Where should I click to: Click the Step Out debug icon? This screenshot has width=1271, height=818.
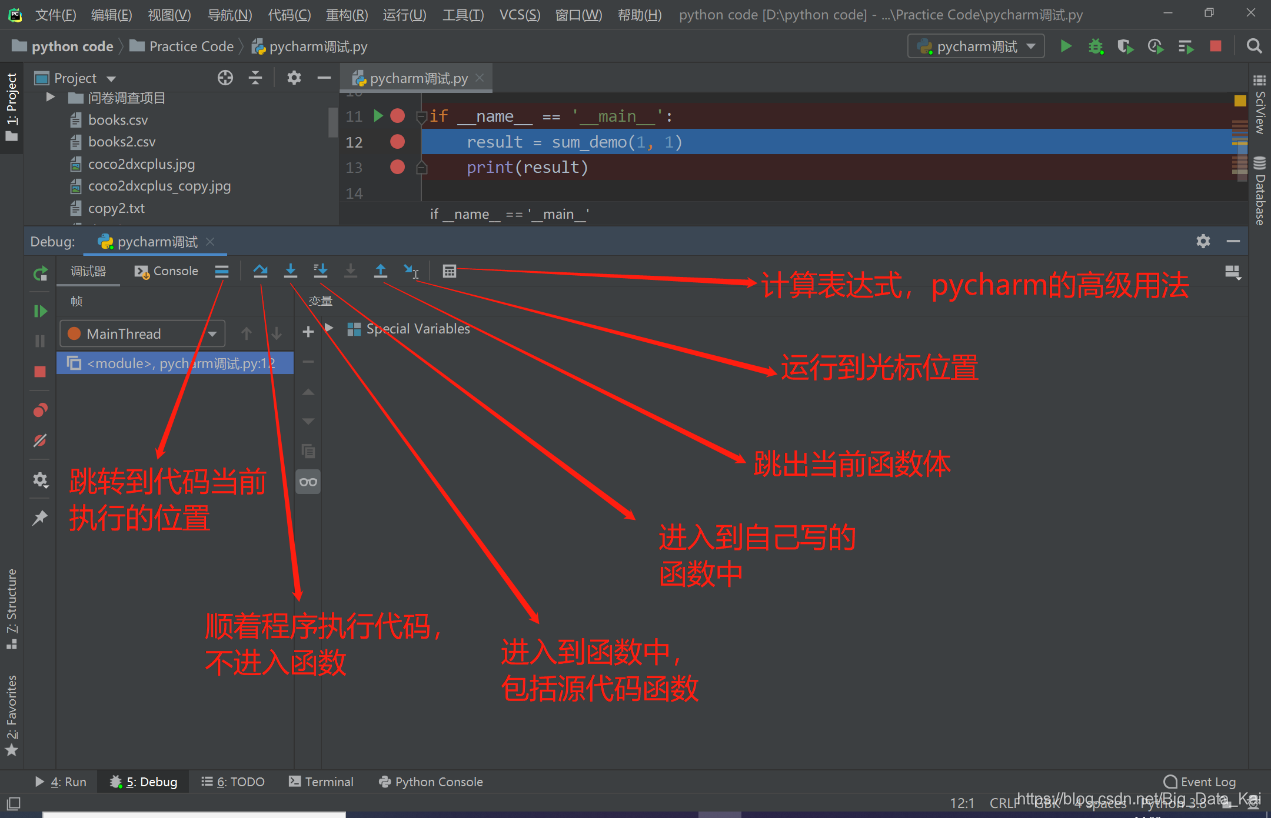click(380, 271)
